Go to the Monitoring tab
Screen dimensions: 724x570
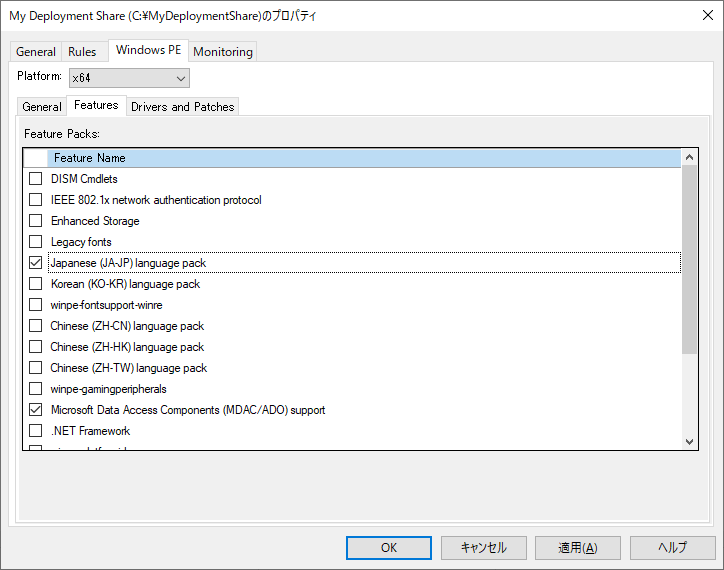[x=223, y=52]
